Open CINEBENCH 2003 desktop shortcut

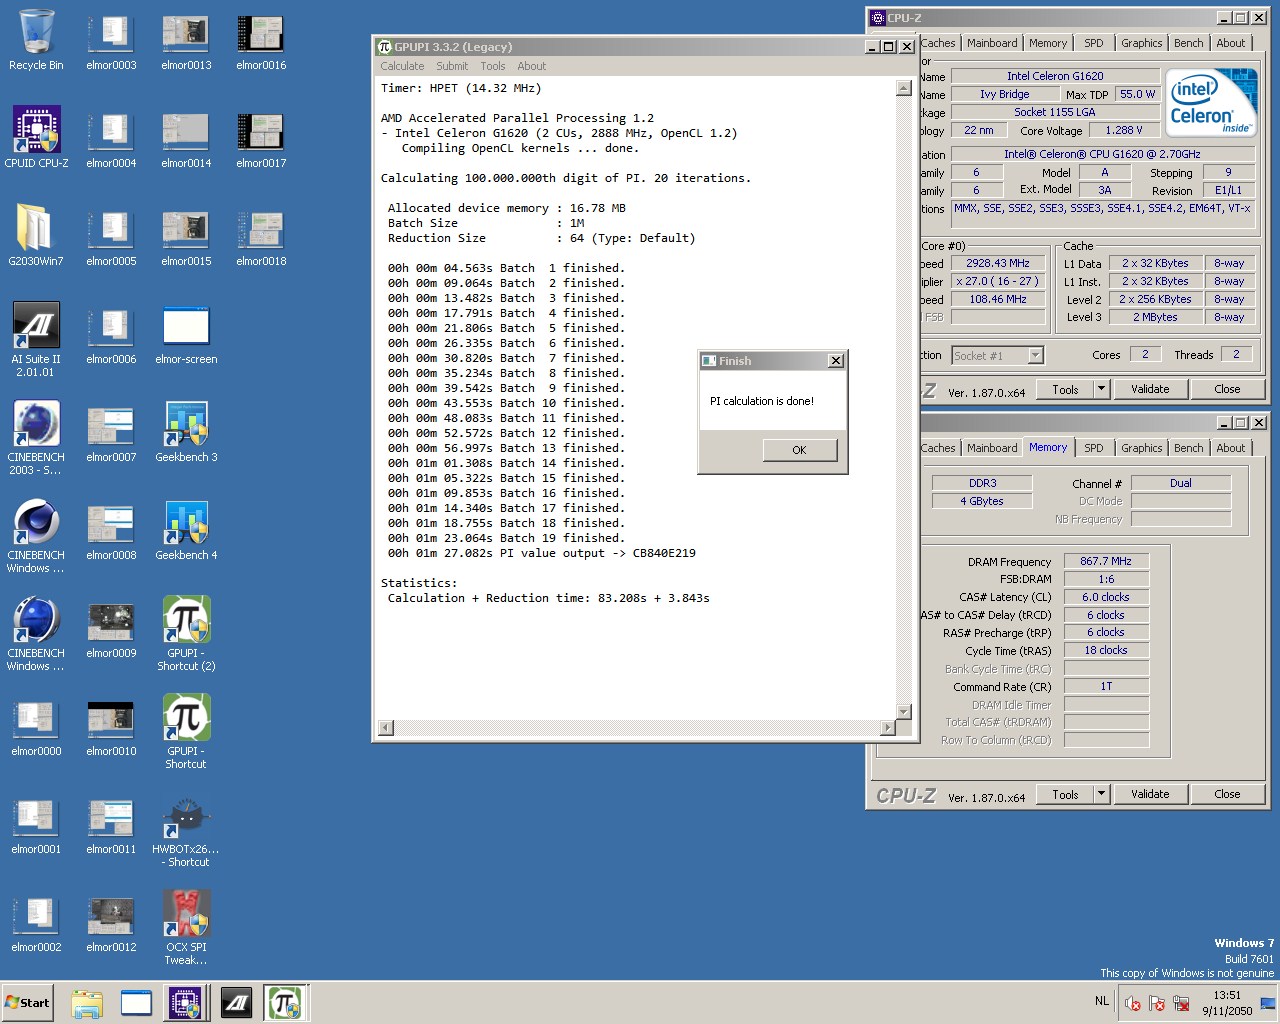coord(36,438)
